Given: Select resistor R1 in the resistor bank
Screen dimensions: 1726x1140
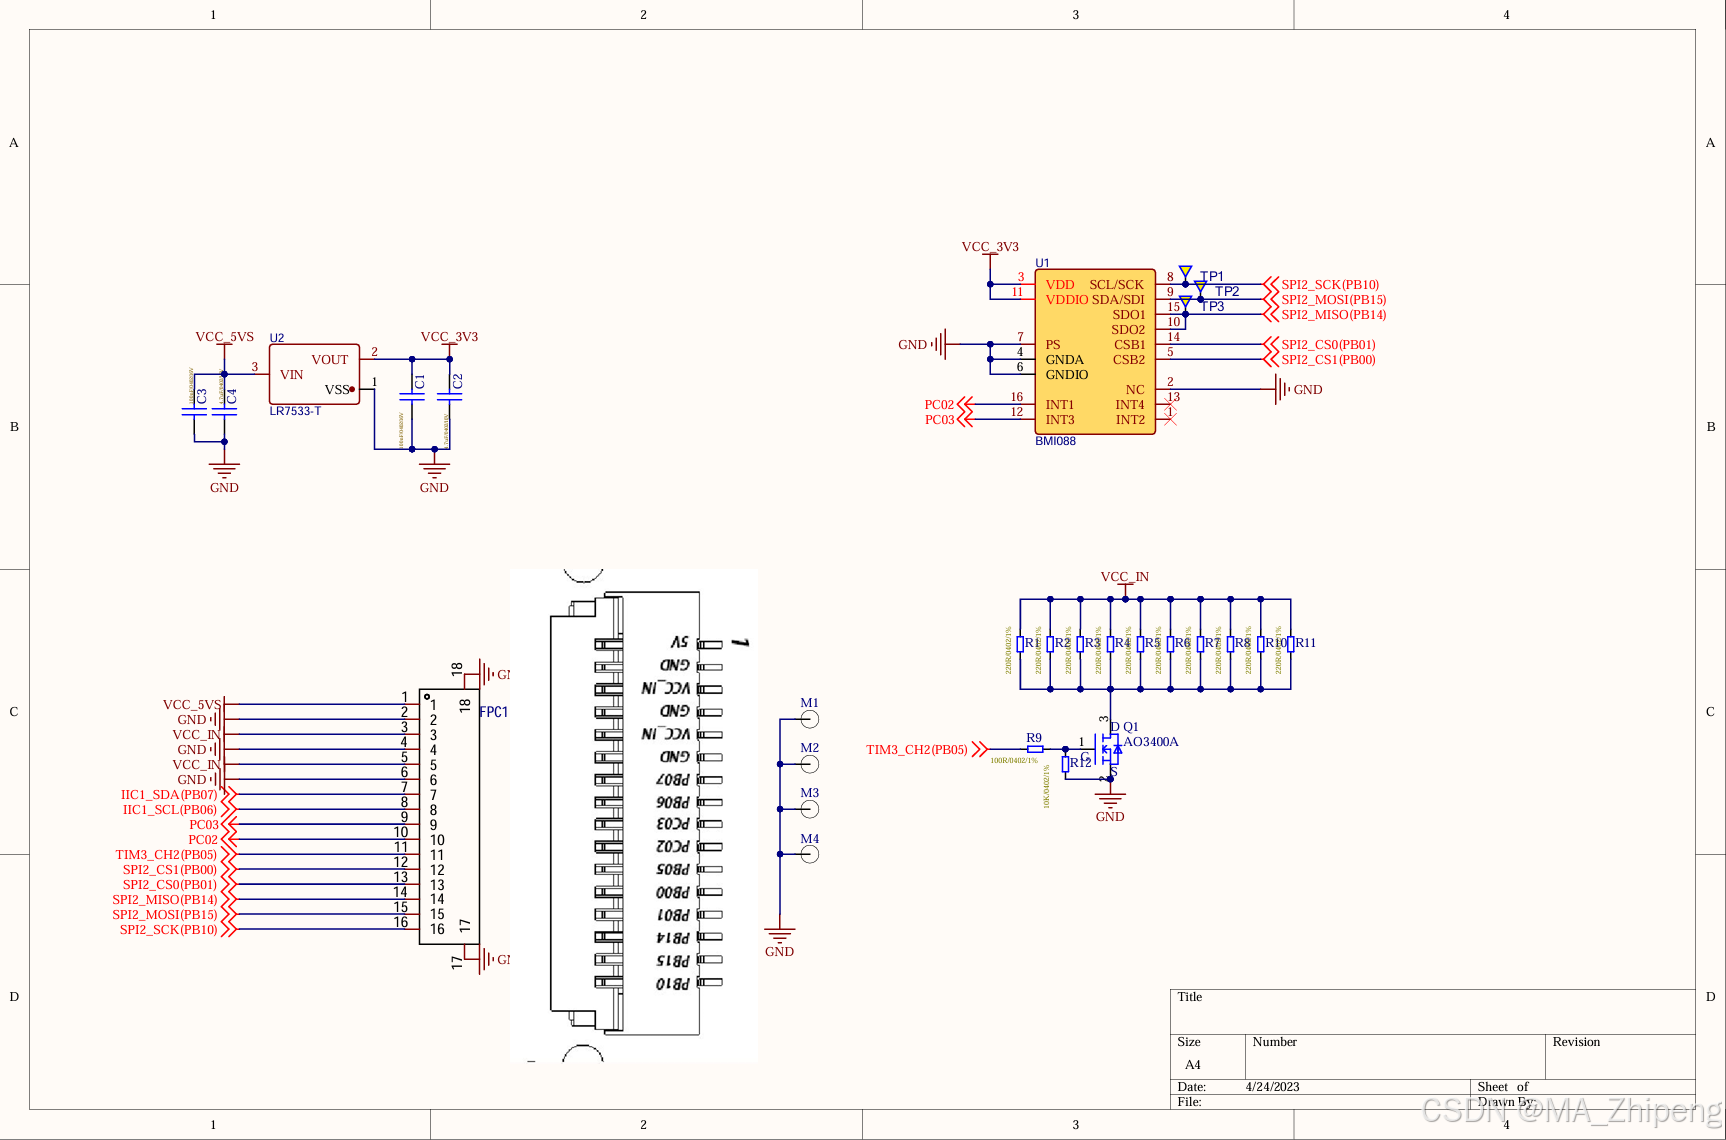Looking at the screenshot, I should point(1020,644).
